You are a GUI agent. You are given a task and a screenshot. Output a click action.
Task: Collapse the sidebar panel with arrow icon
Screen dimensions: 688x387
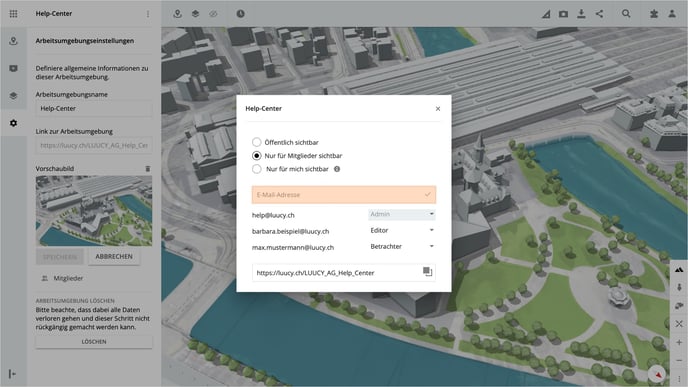click(x=12, y=374)
